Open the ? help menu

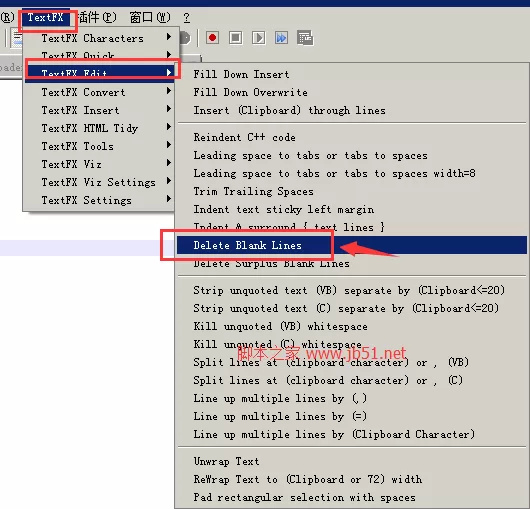click(x=187, y=17)
